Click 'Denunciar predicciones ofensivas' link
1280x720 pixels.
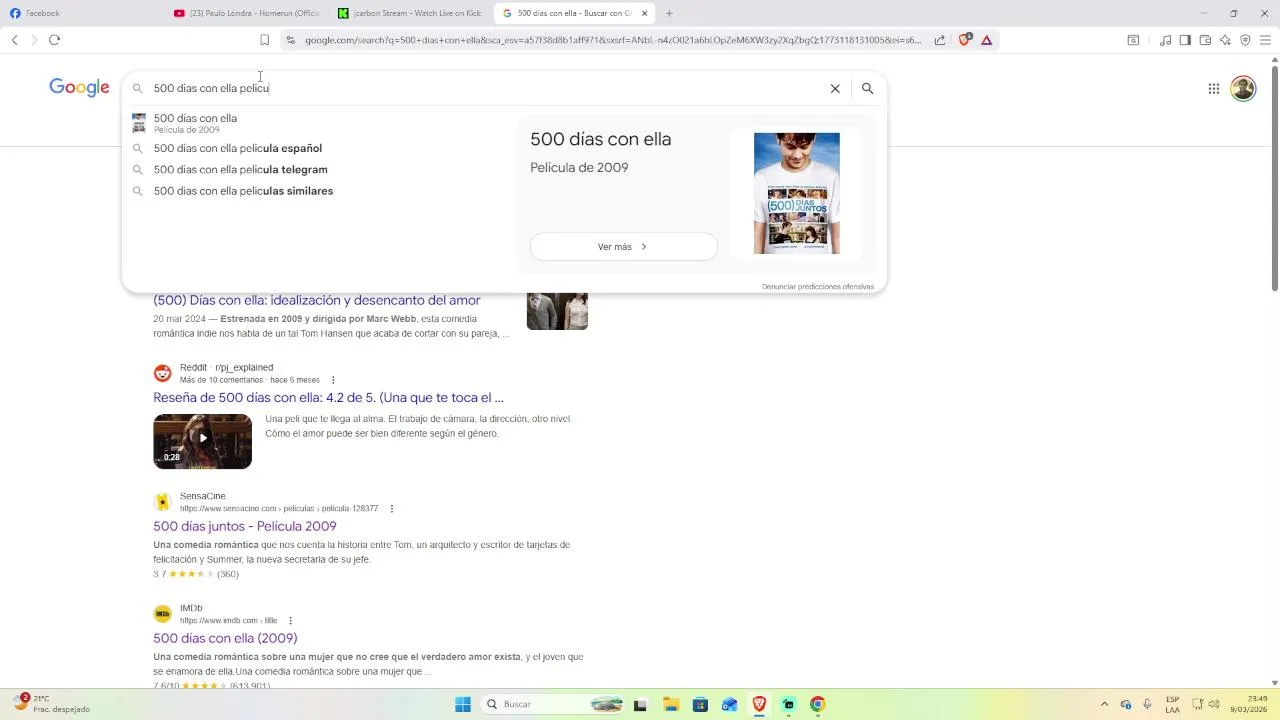pyautogui.click(x=817, y=287)
